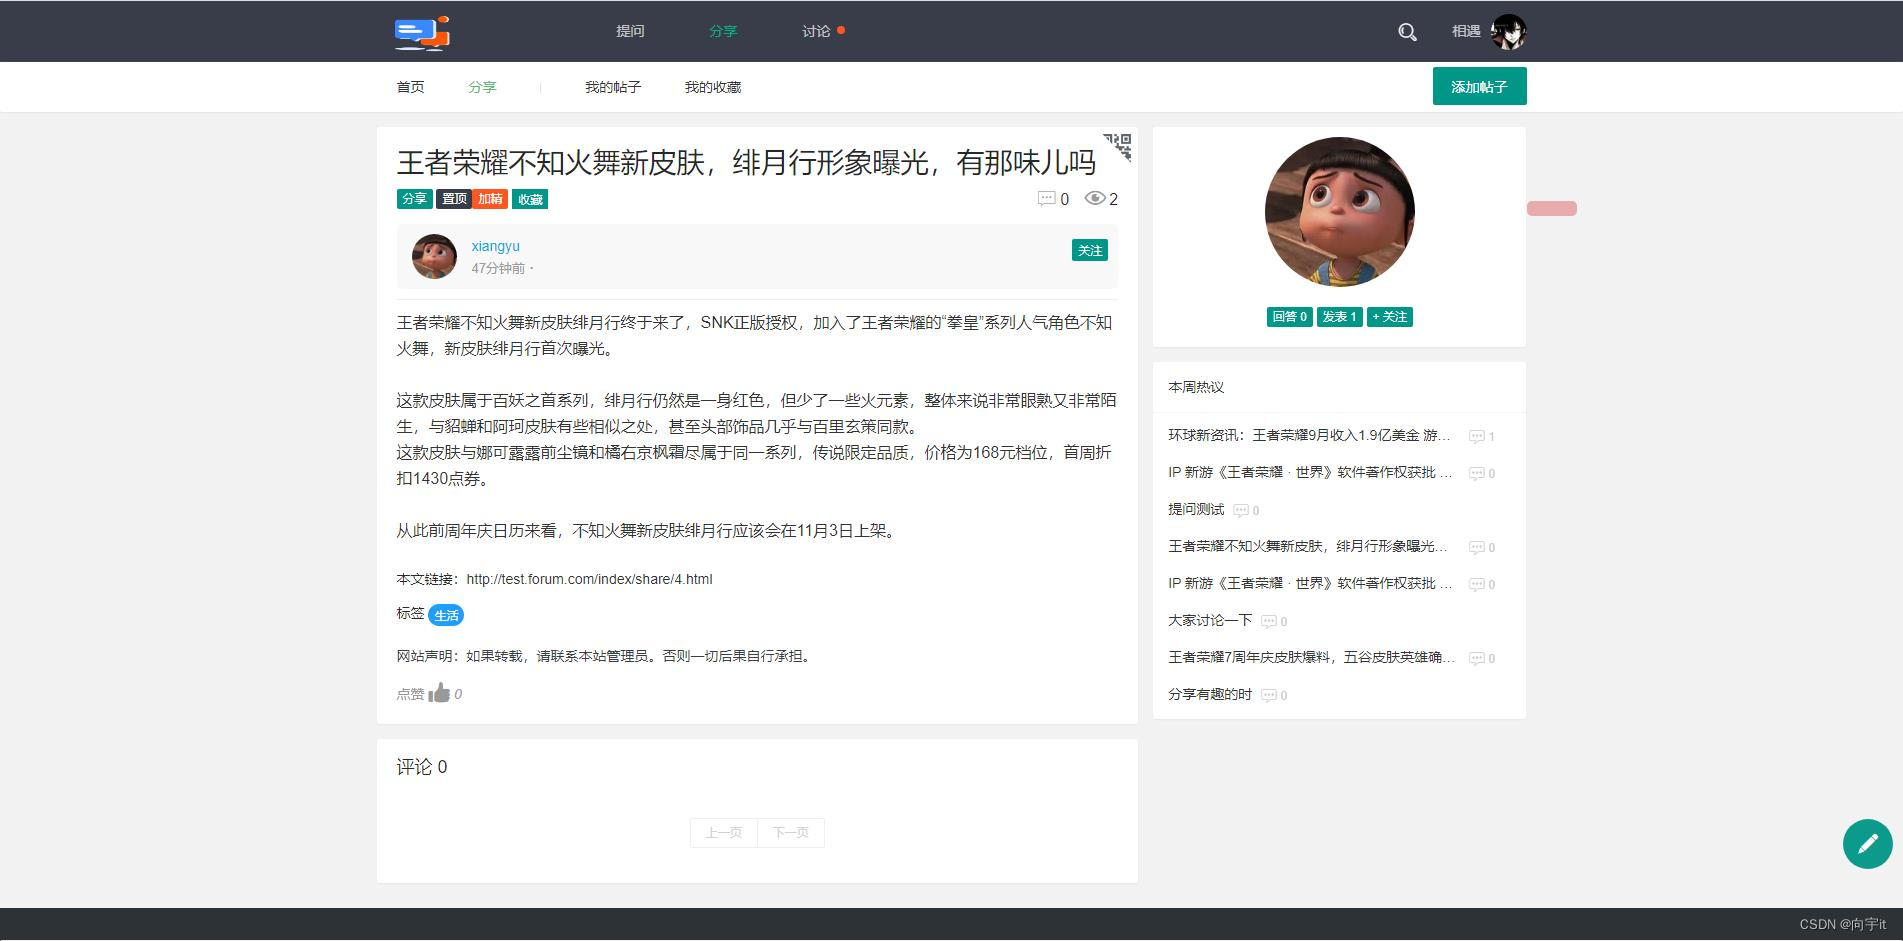Open hot topic 分享有趣的时
1903x941 pixels.
pos(1210,694)
